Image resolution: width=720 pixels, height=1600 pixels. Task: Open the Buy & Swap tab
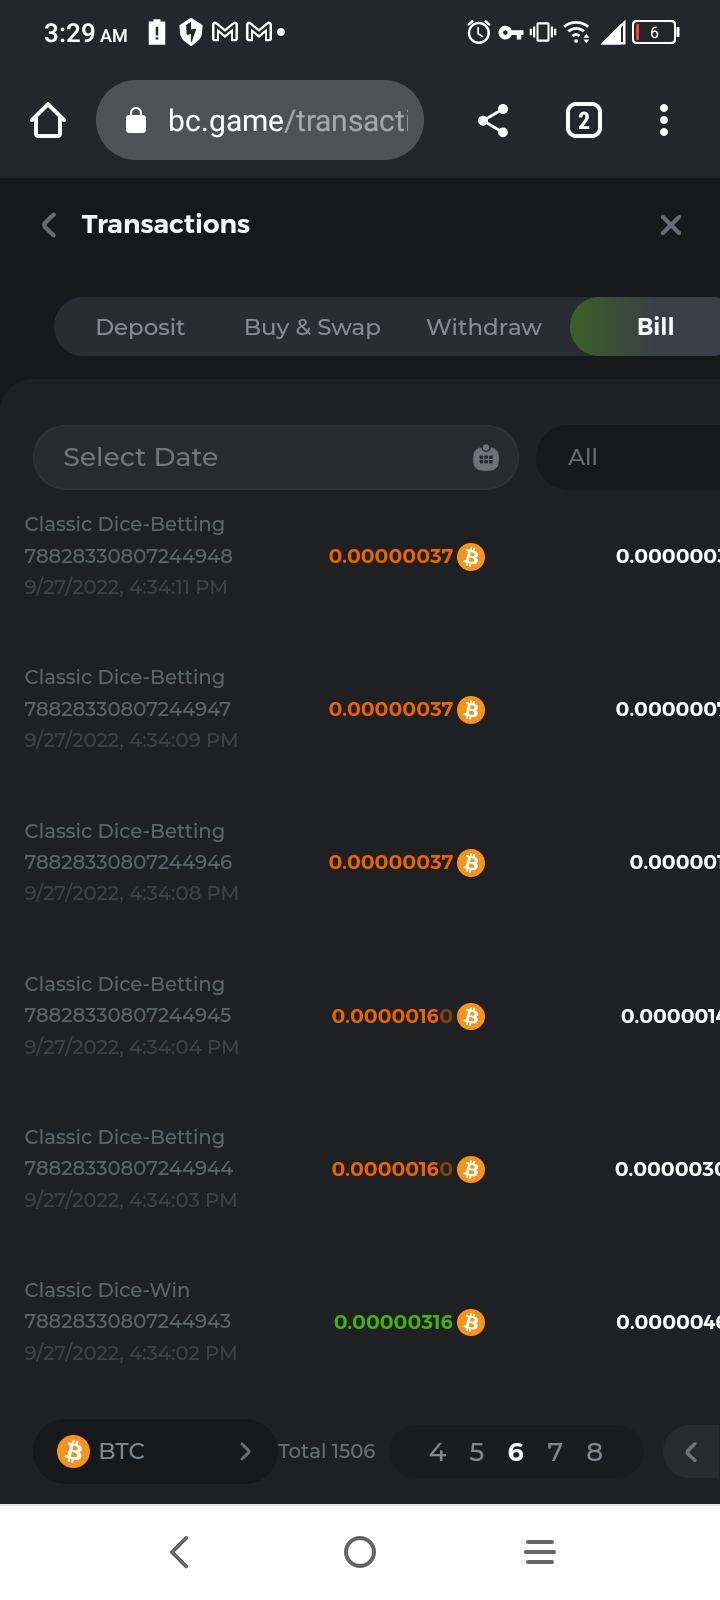[312, 327]
